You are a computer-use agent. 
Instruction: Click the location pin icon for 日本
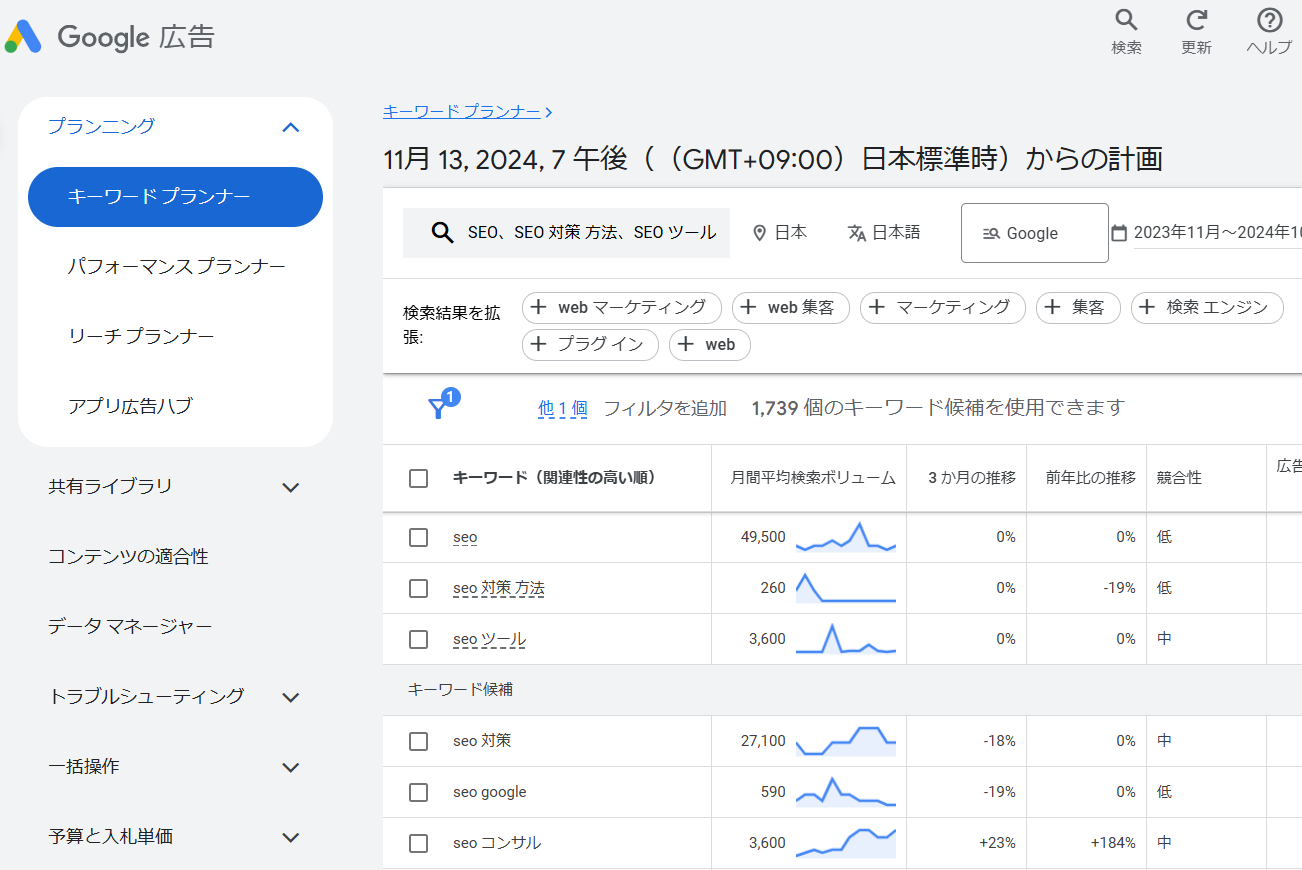pos(759,233)
